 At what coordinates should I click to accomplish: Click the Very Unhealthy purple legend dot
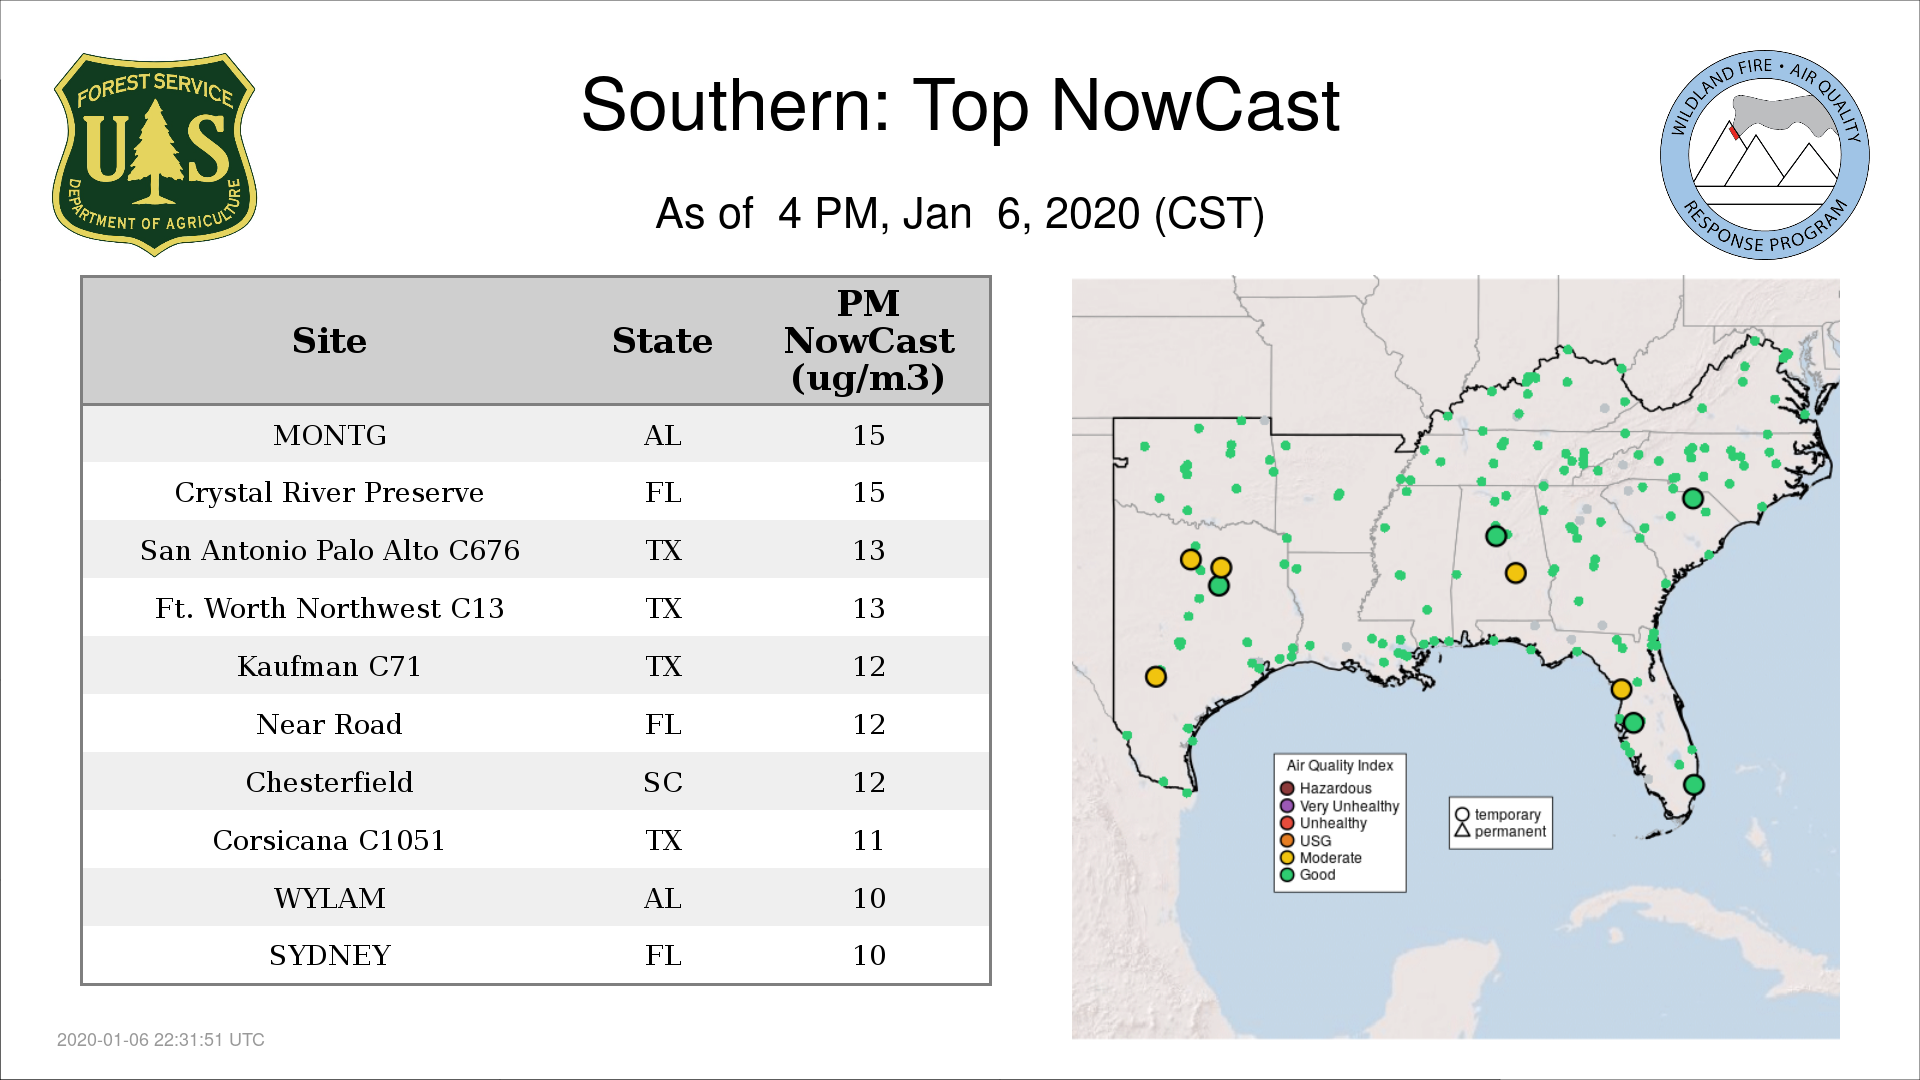pyautogui.click(x=1287, y=806)
